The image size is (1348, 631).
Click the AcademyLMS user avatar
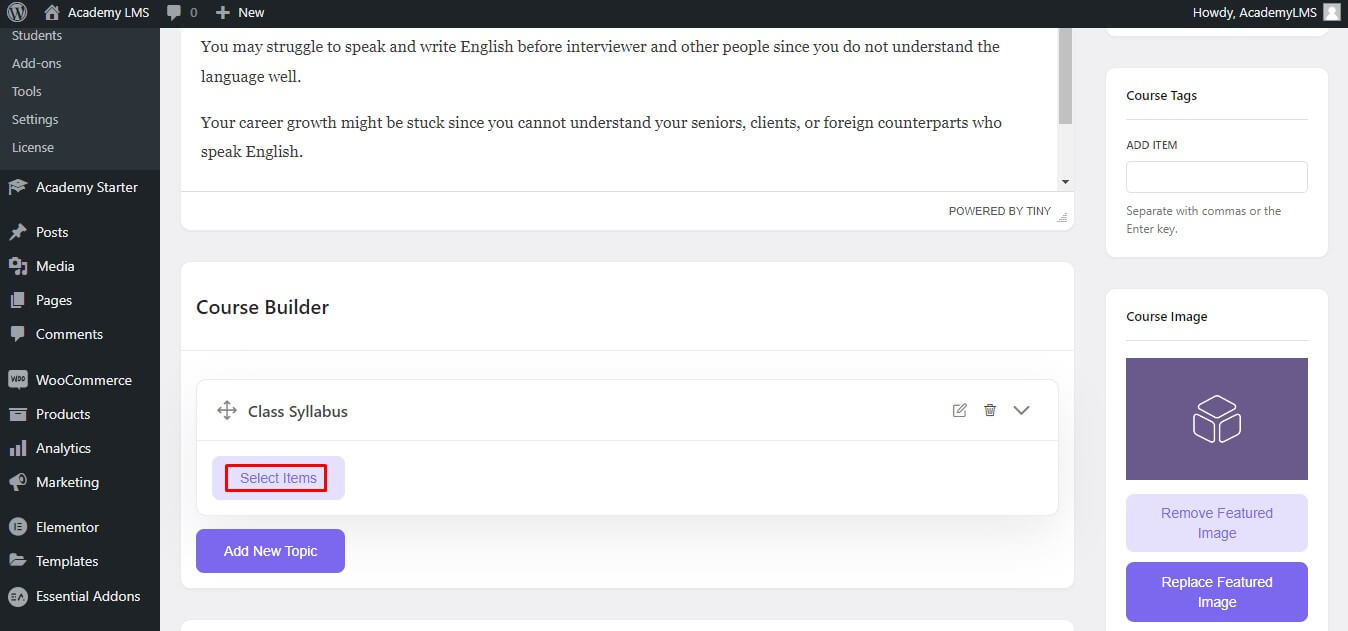pos(1331,13)
